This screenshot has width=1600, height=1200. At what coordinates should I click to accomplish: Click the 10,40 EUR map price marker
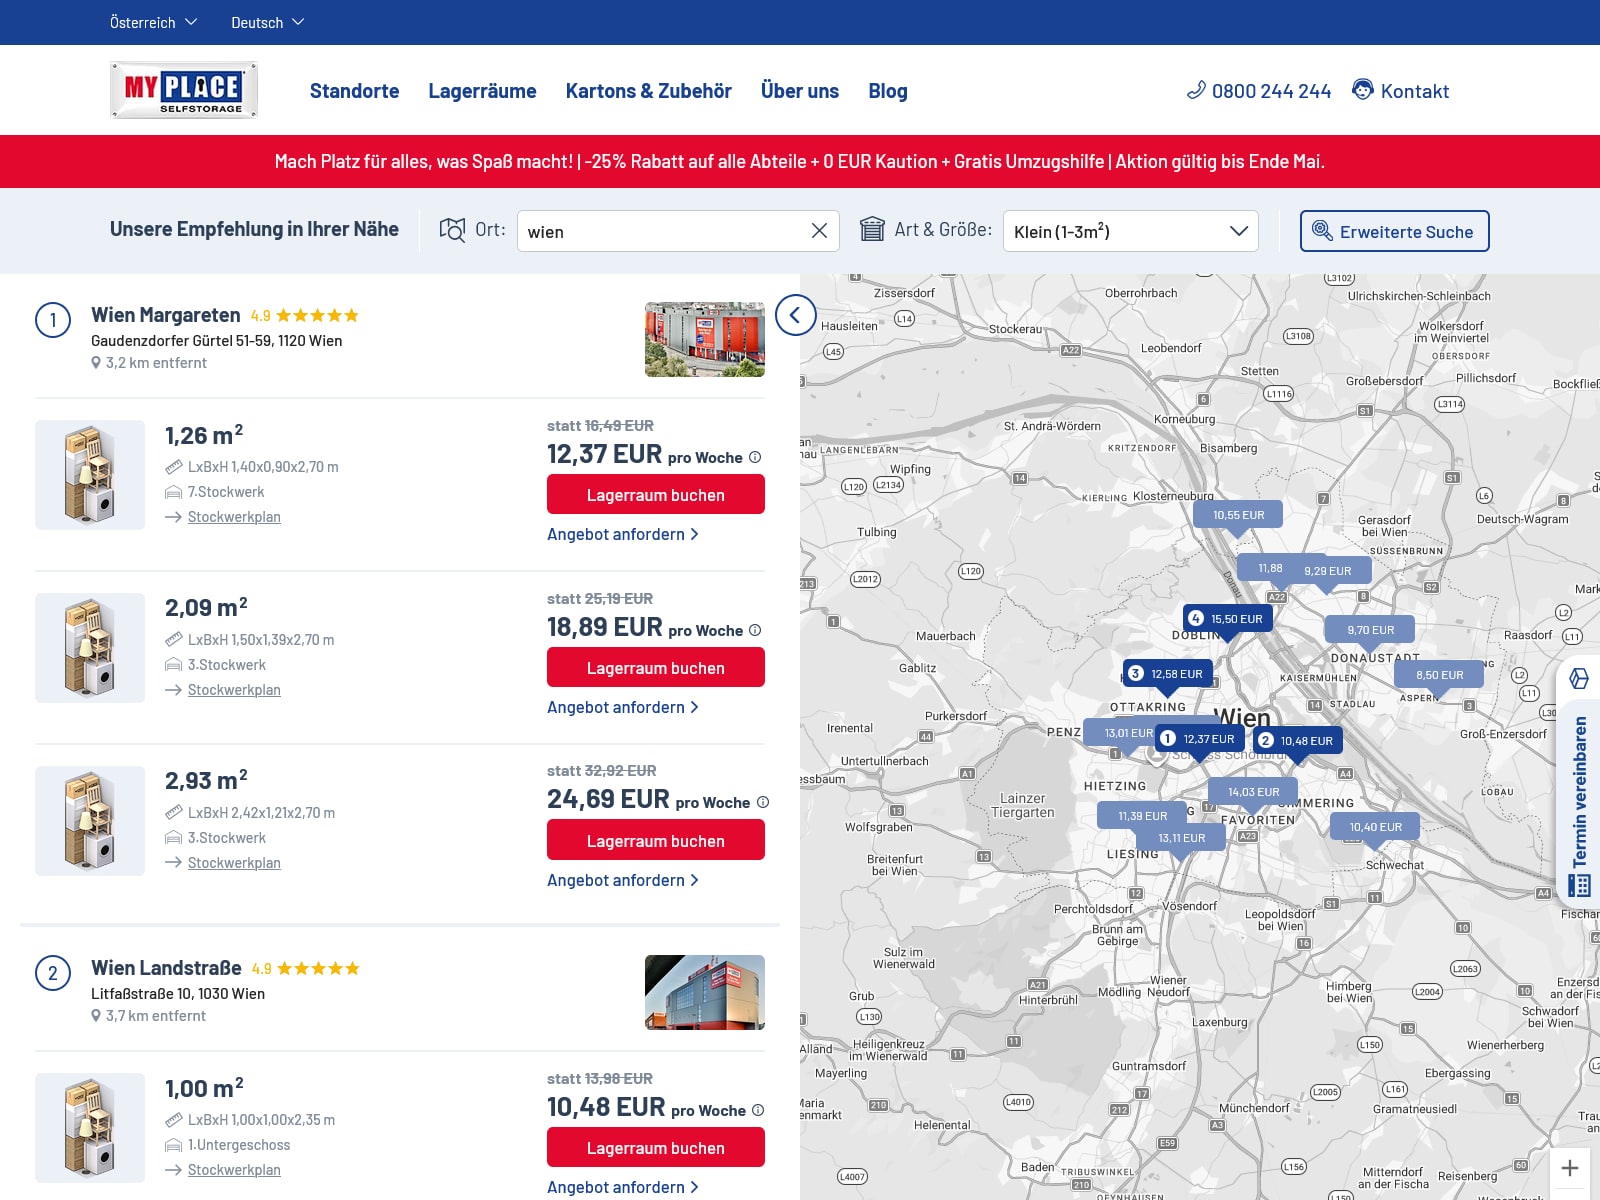click(1376, 827)
